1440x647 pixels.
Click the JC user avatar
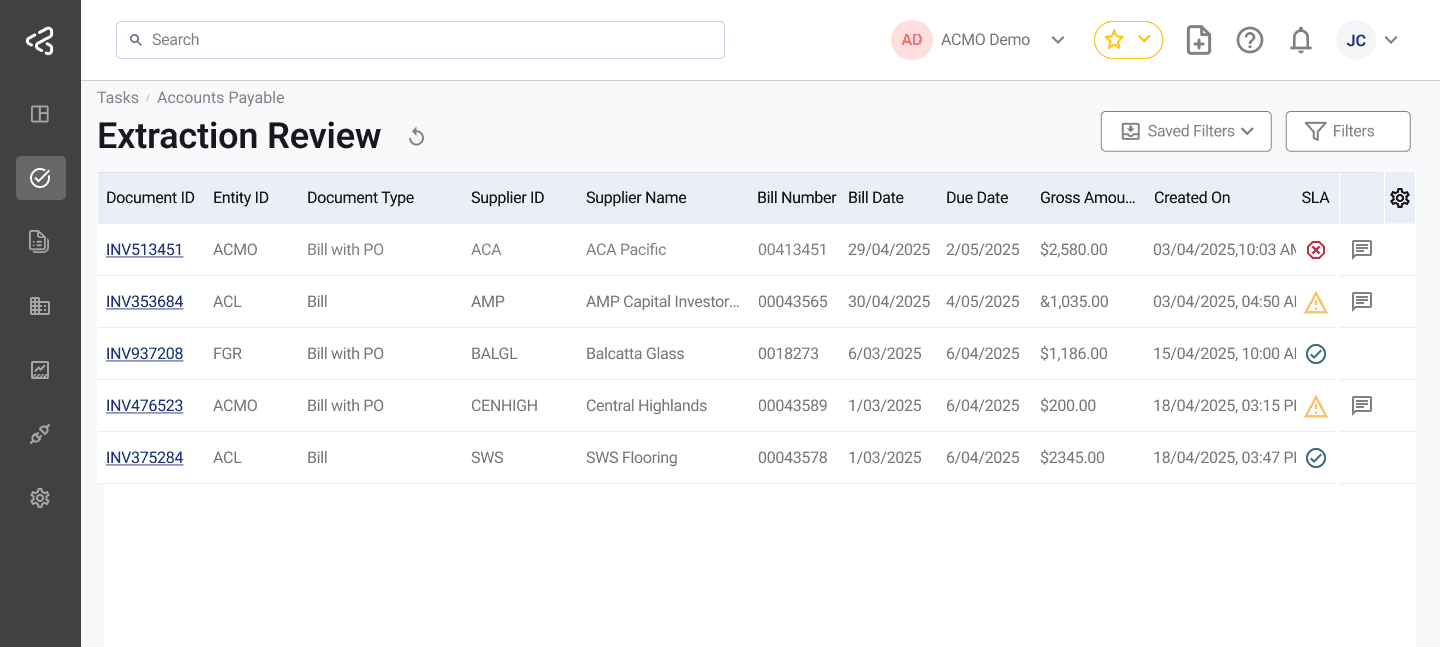tap(1356, 40)
